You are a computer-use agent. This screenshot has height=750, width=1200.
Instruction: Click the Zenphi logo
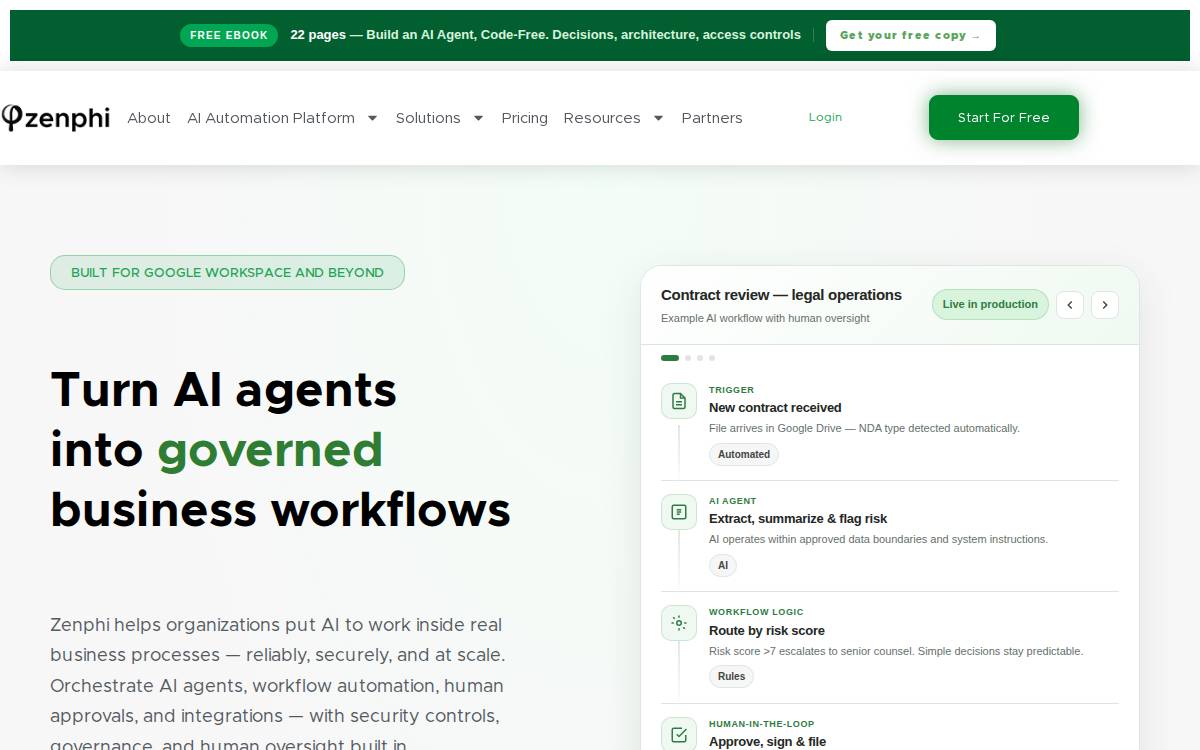[55, 118]
